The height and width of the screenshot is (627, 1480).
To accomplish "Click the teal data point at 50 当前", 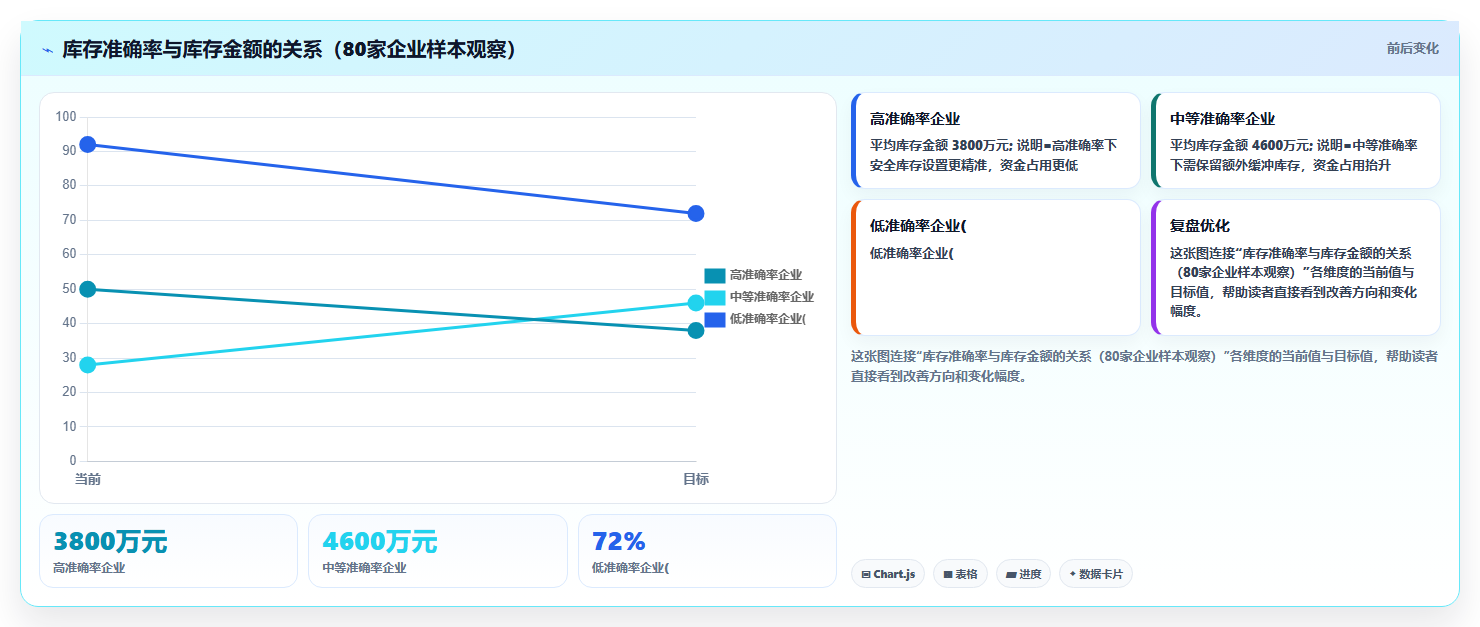I will point(88,290).
